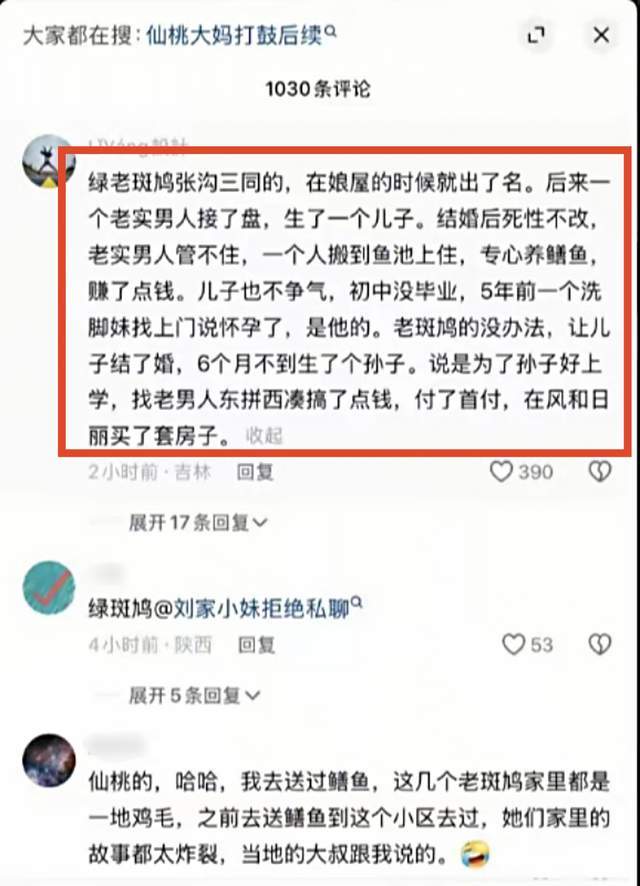Screen dimensions: 640x886
Task: Close the comments panel
Action: click(602, 35)
